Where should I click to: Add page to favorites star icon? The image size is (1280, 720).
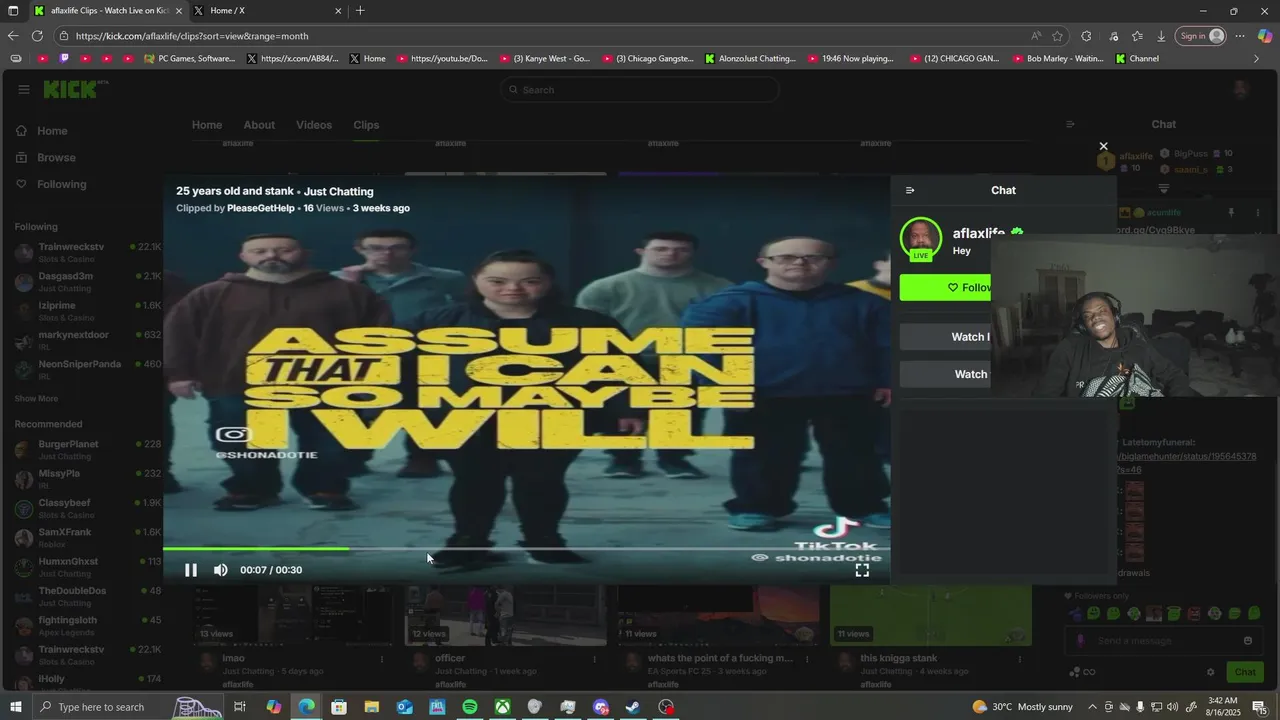(x=1058, y=36)
